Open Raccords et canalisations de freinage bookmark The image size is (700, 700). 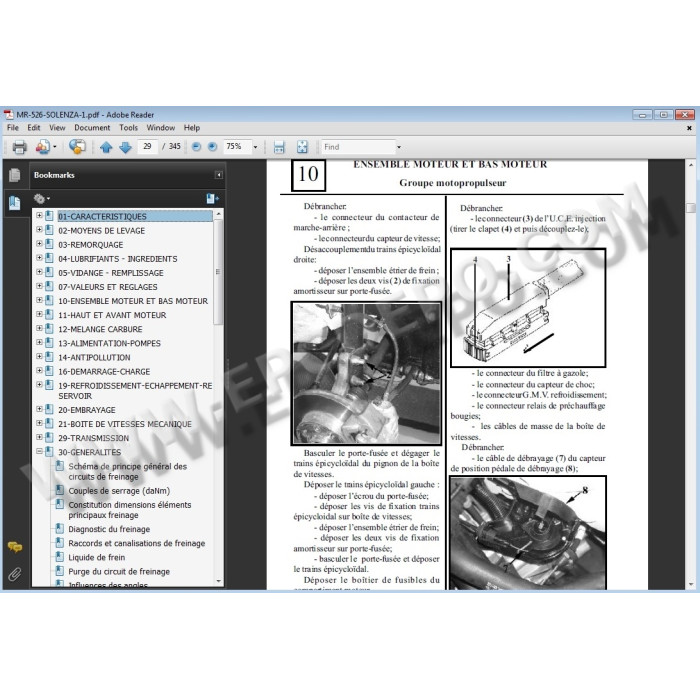click(137, 543)
